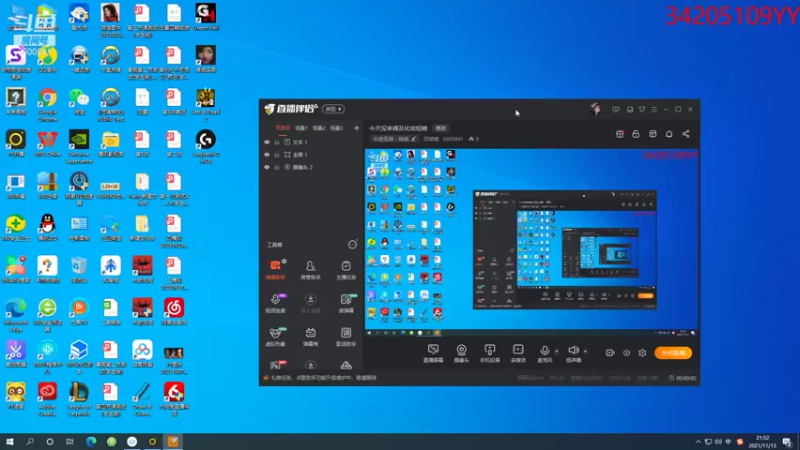The width and height of the screenshot is (800, 450).
Task: Open the 歌词助手 lyrics helper tool
Action: click(346, 336)
